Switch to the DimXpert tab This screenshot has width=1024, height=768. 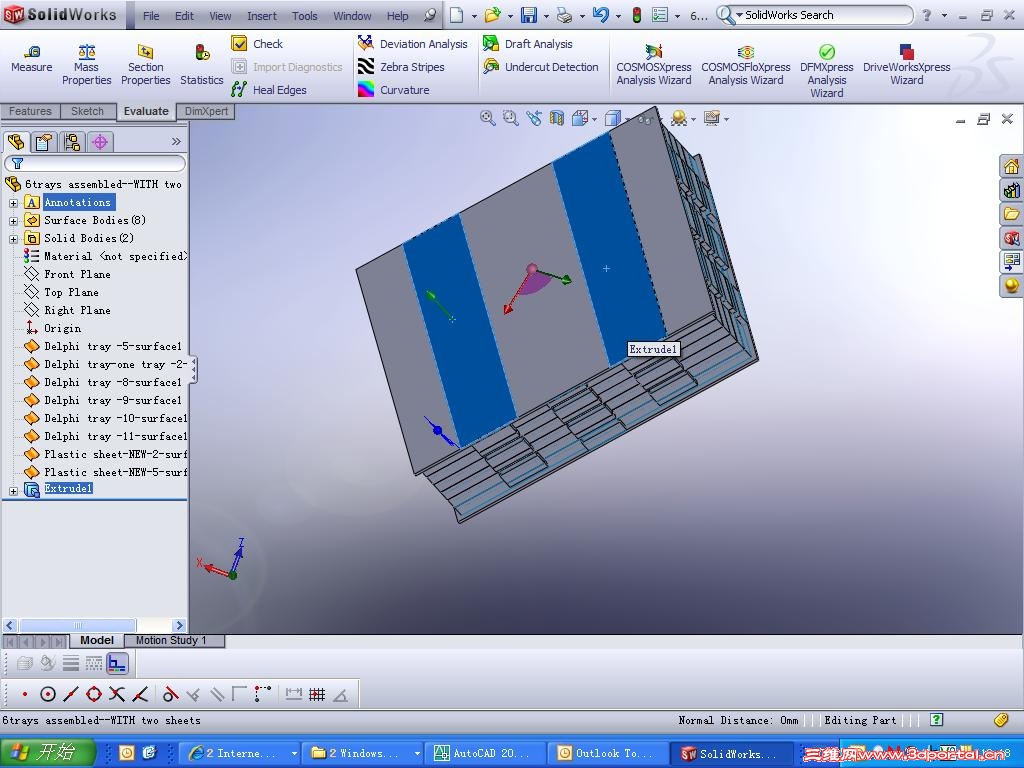point(206,111)
